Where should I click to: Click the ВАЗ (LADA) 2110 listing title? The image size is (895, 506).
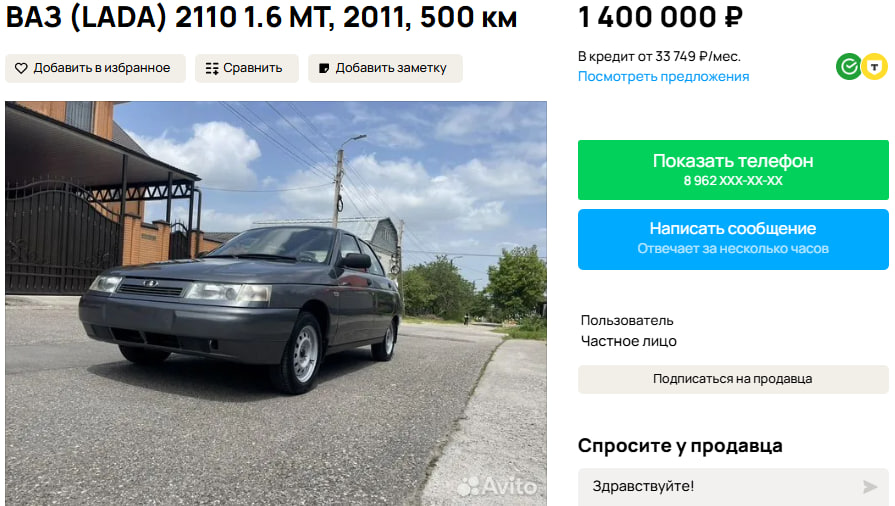click(261, 18)
